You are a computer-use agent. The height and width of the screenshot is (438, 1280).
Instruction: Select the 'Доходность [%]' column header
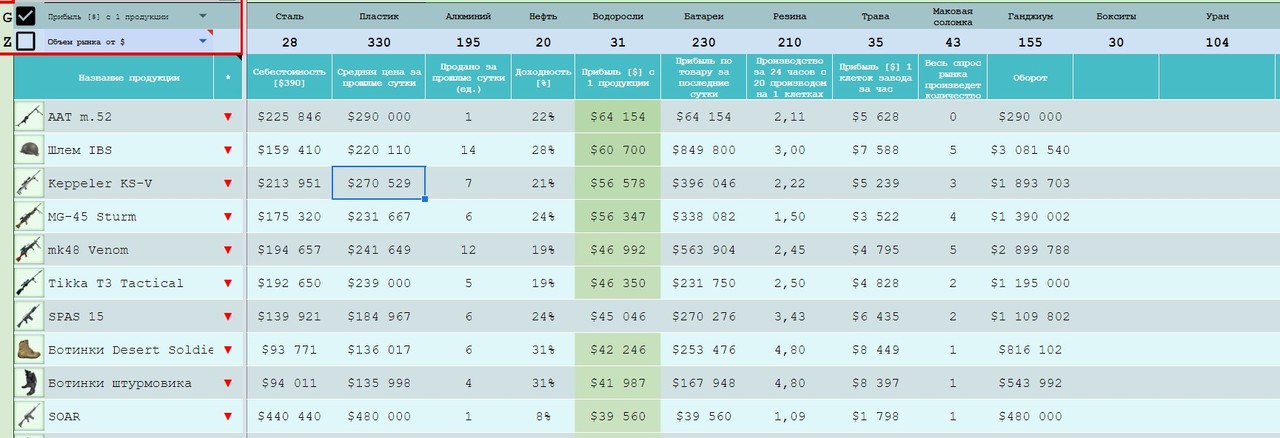tap(543, 77)
